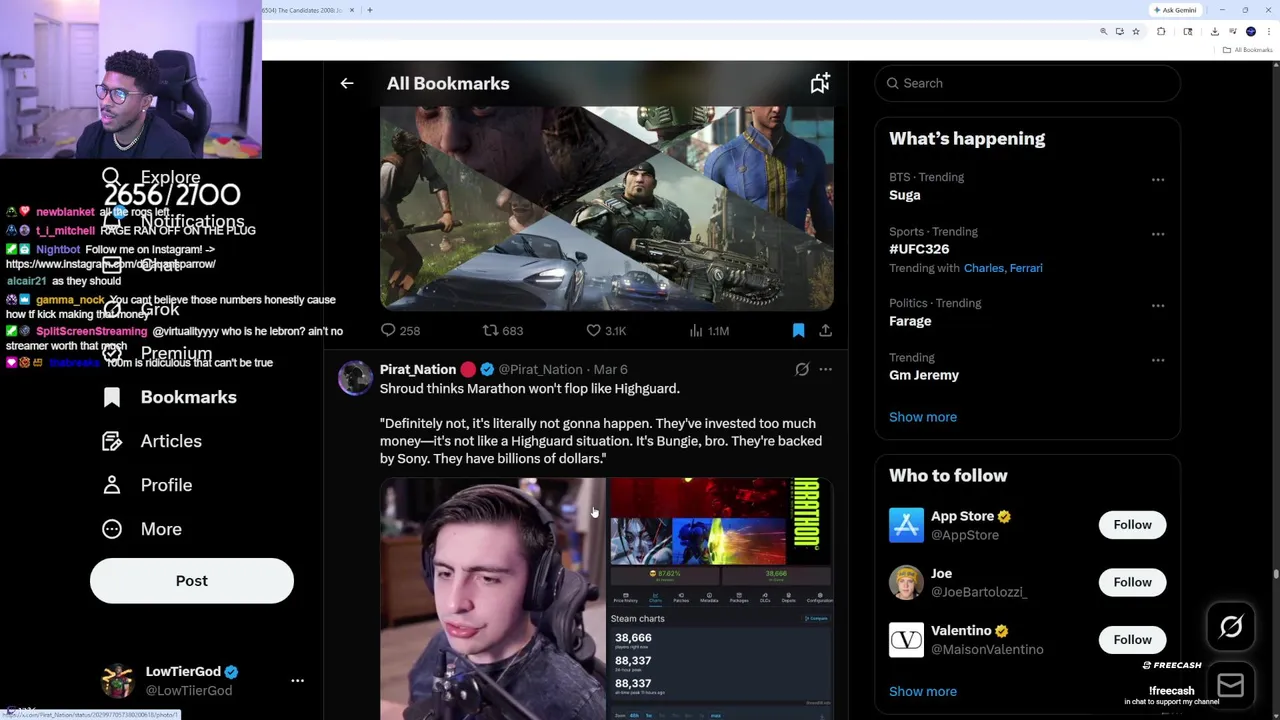
Task: Open Chrome extensions puzzle icon
Action: pos(1161,31)
